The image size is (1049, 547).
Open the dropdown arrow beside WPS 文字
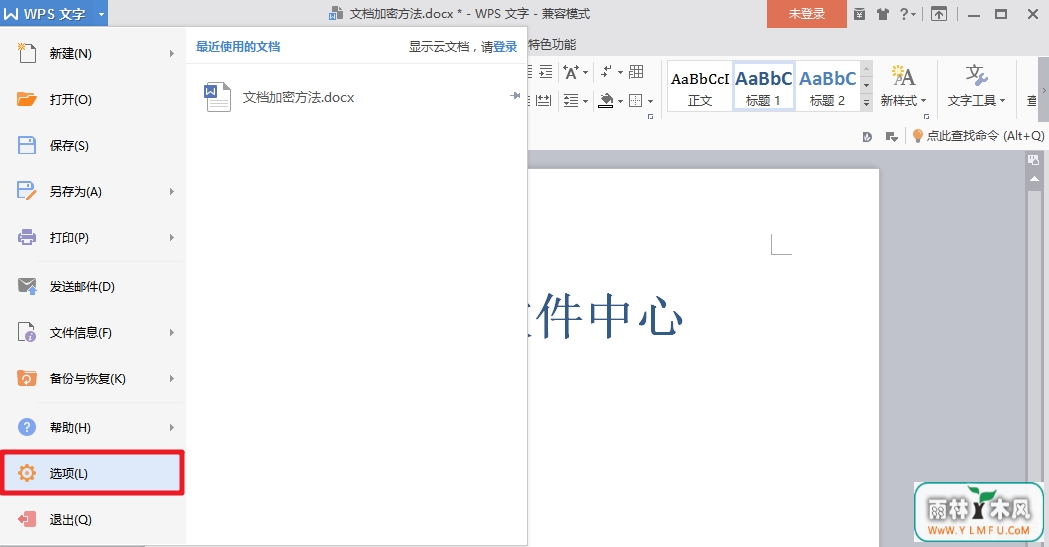[100, 14]
